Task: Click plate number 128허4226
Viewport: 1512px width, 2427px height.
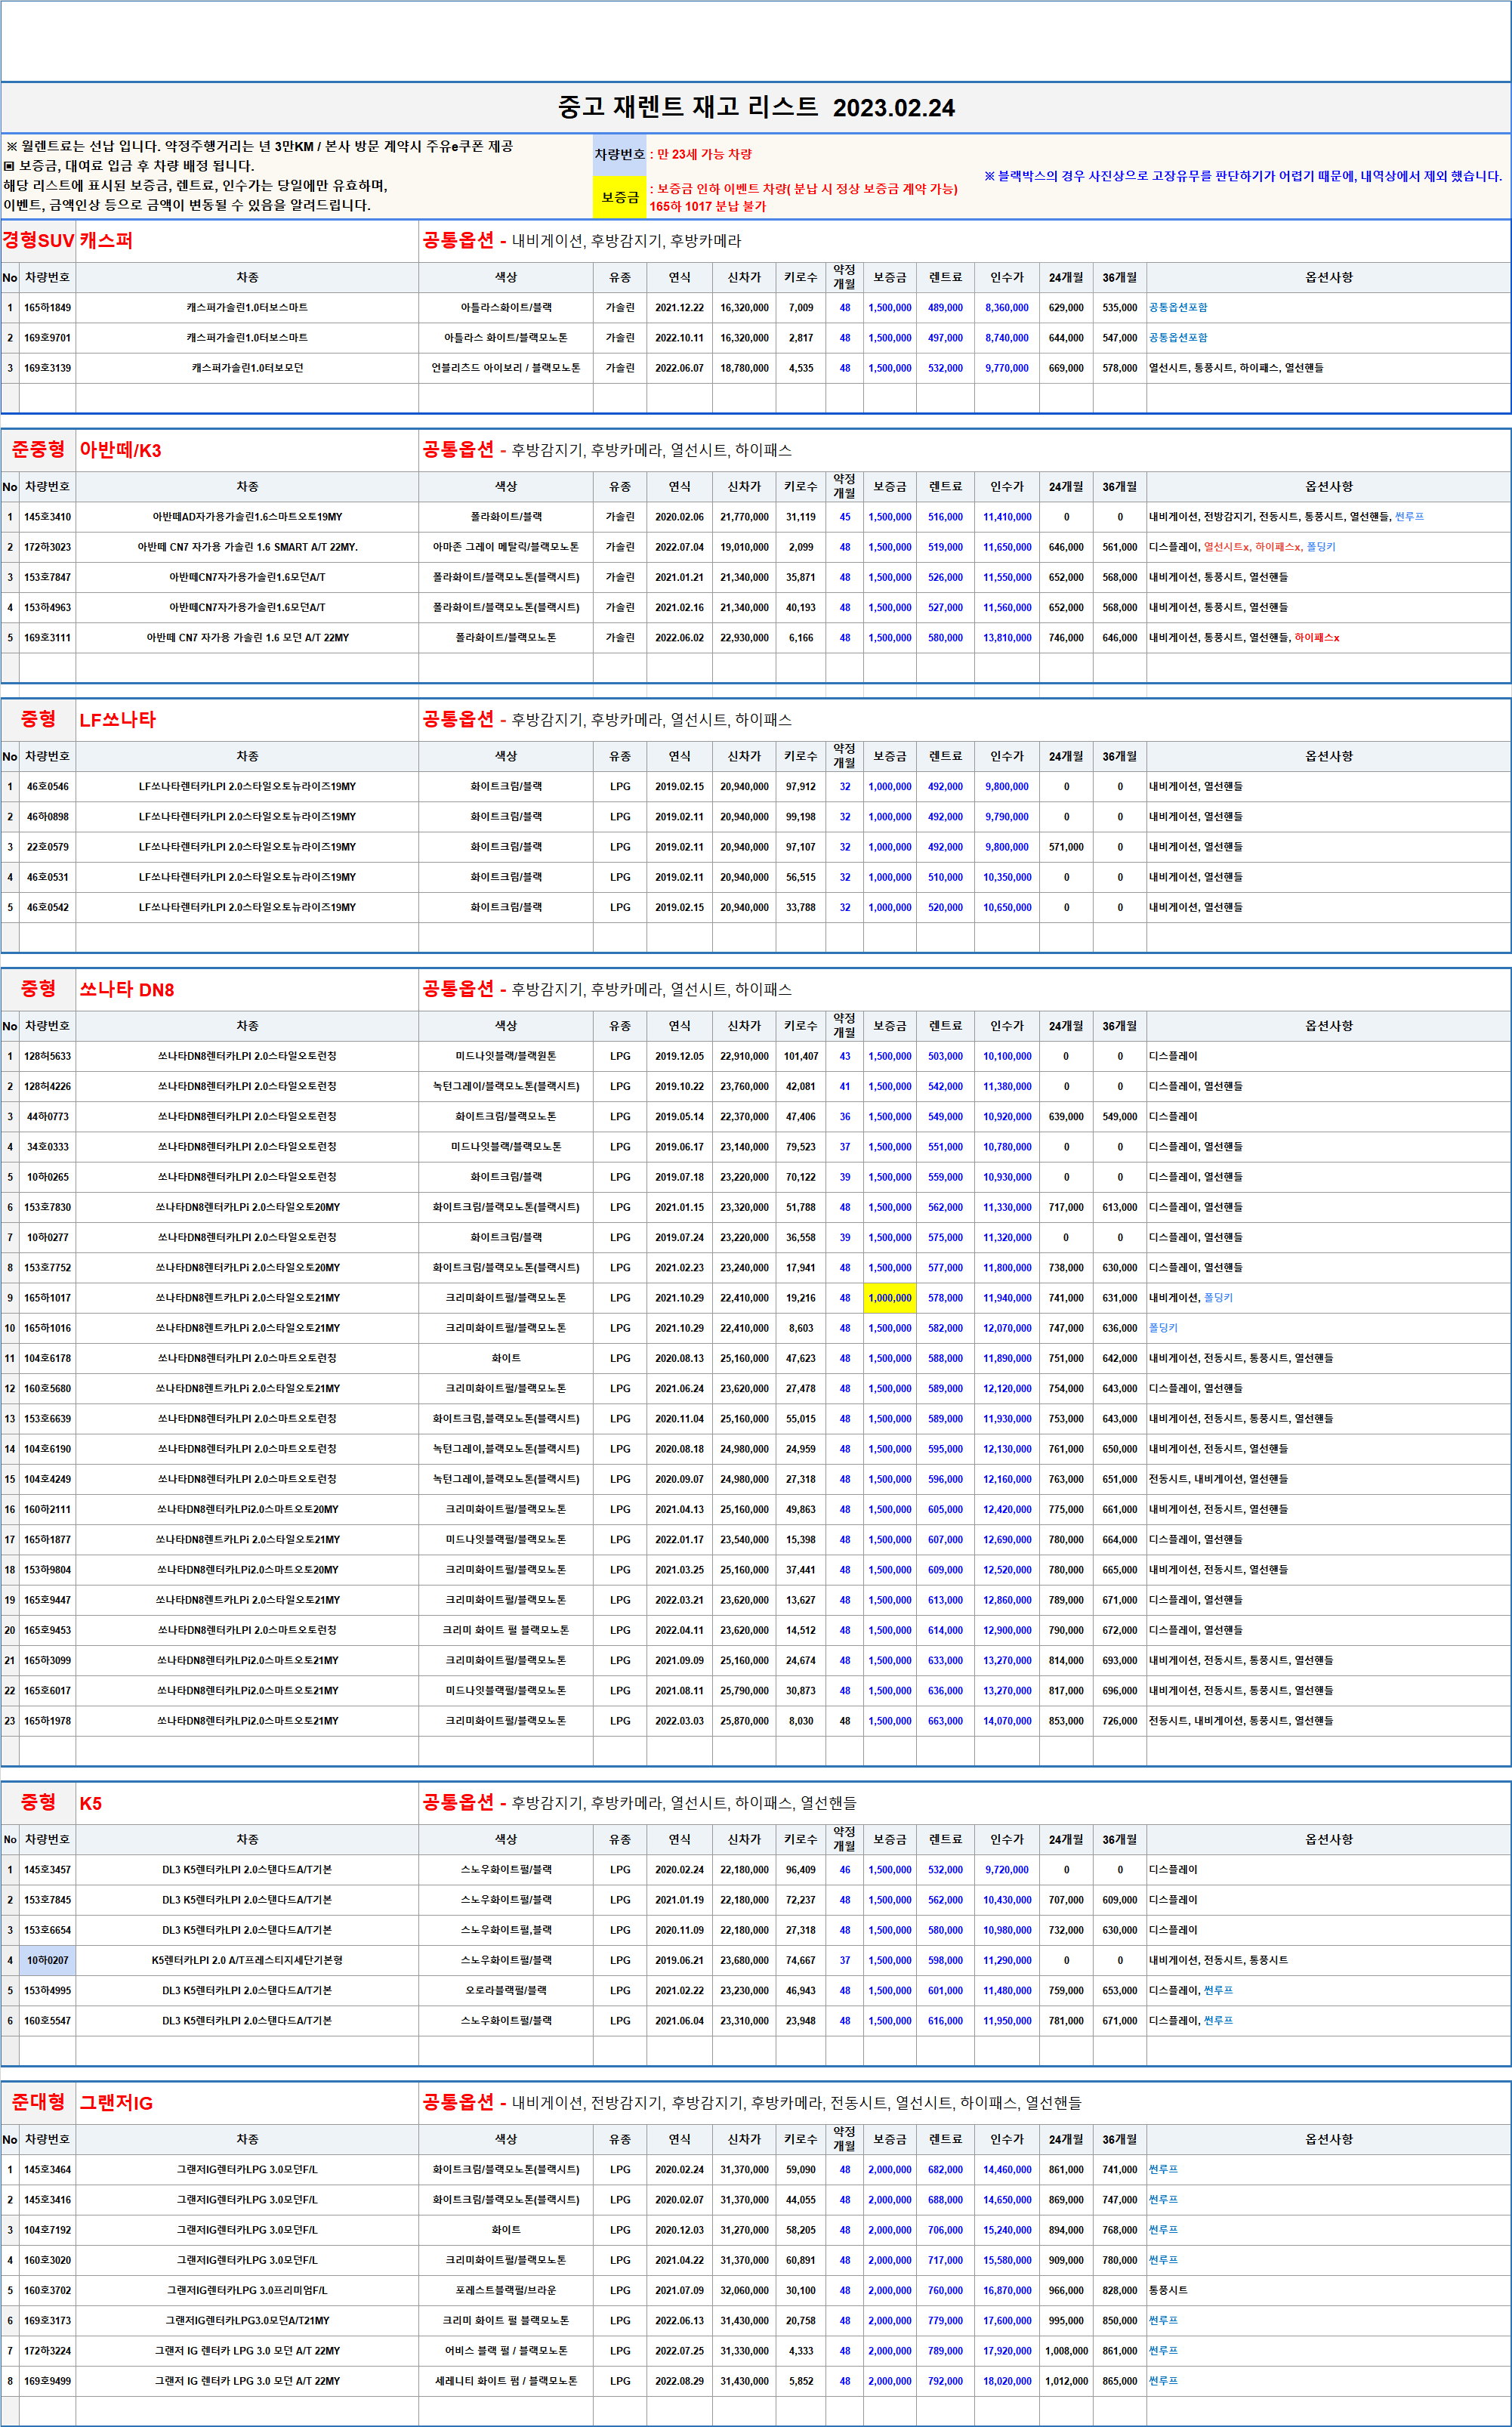Action: (48, 1086)
